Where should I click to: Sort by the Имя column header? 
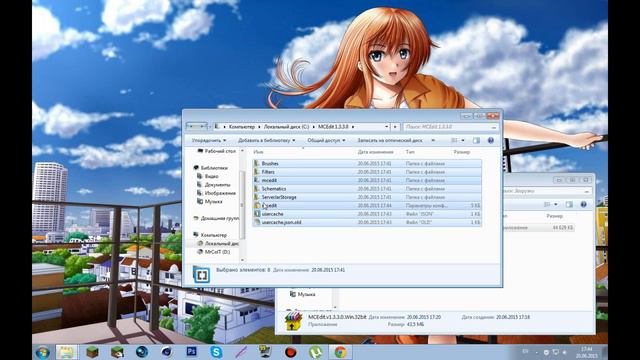tap(258, 152)
